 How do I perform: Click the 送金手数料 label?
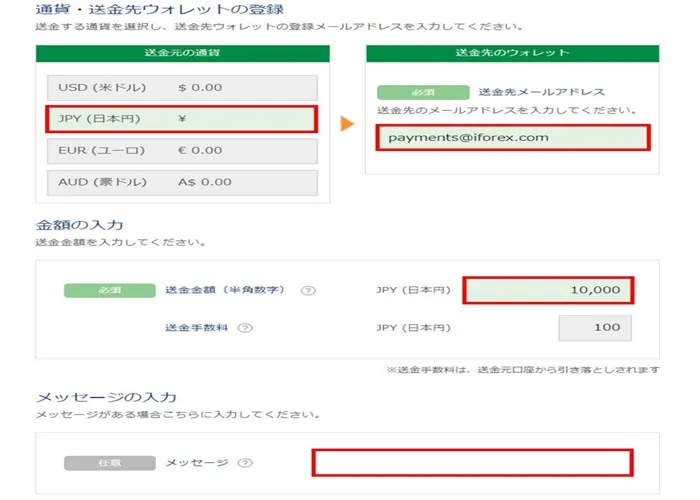(x=196, y=328)
